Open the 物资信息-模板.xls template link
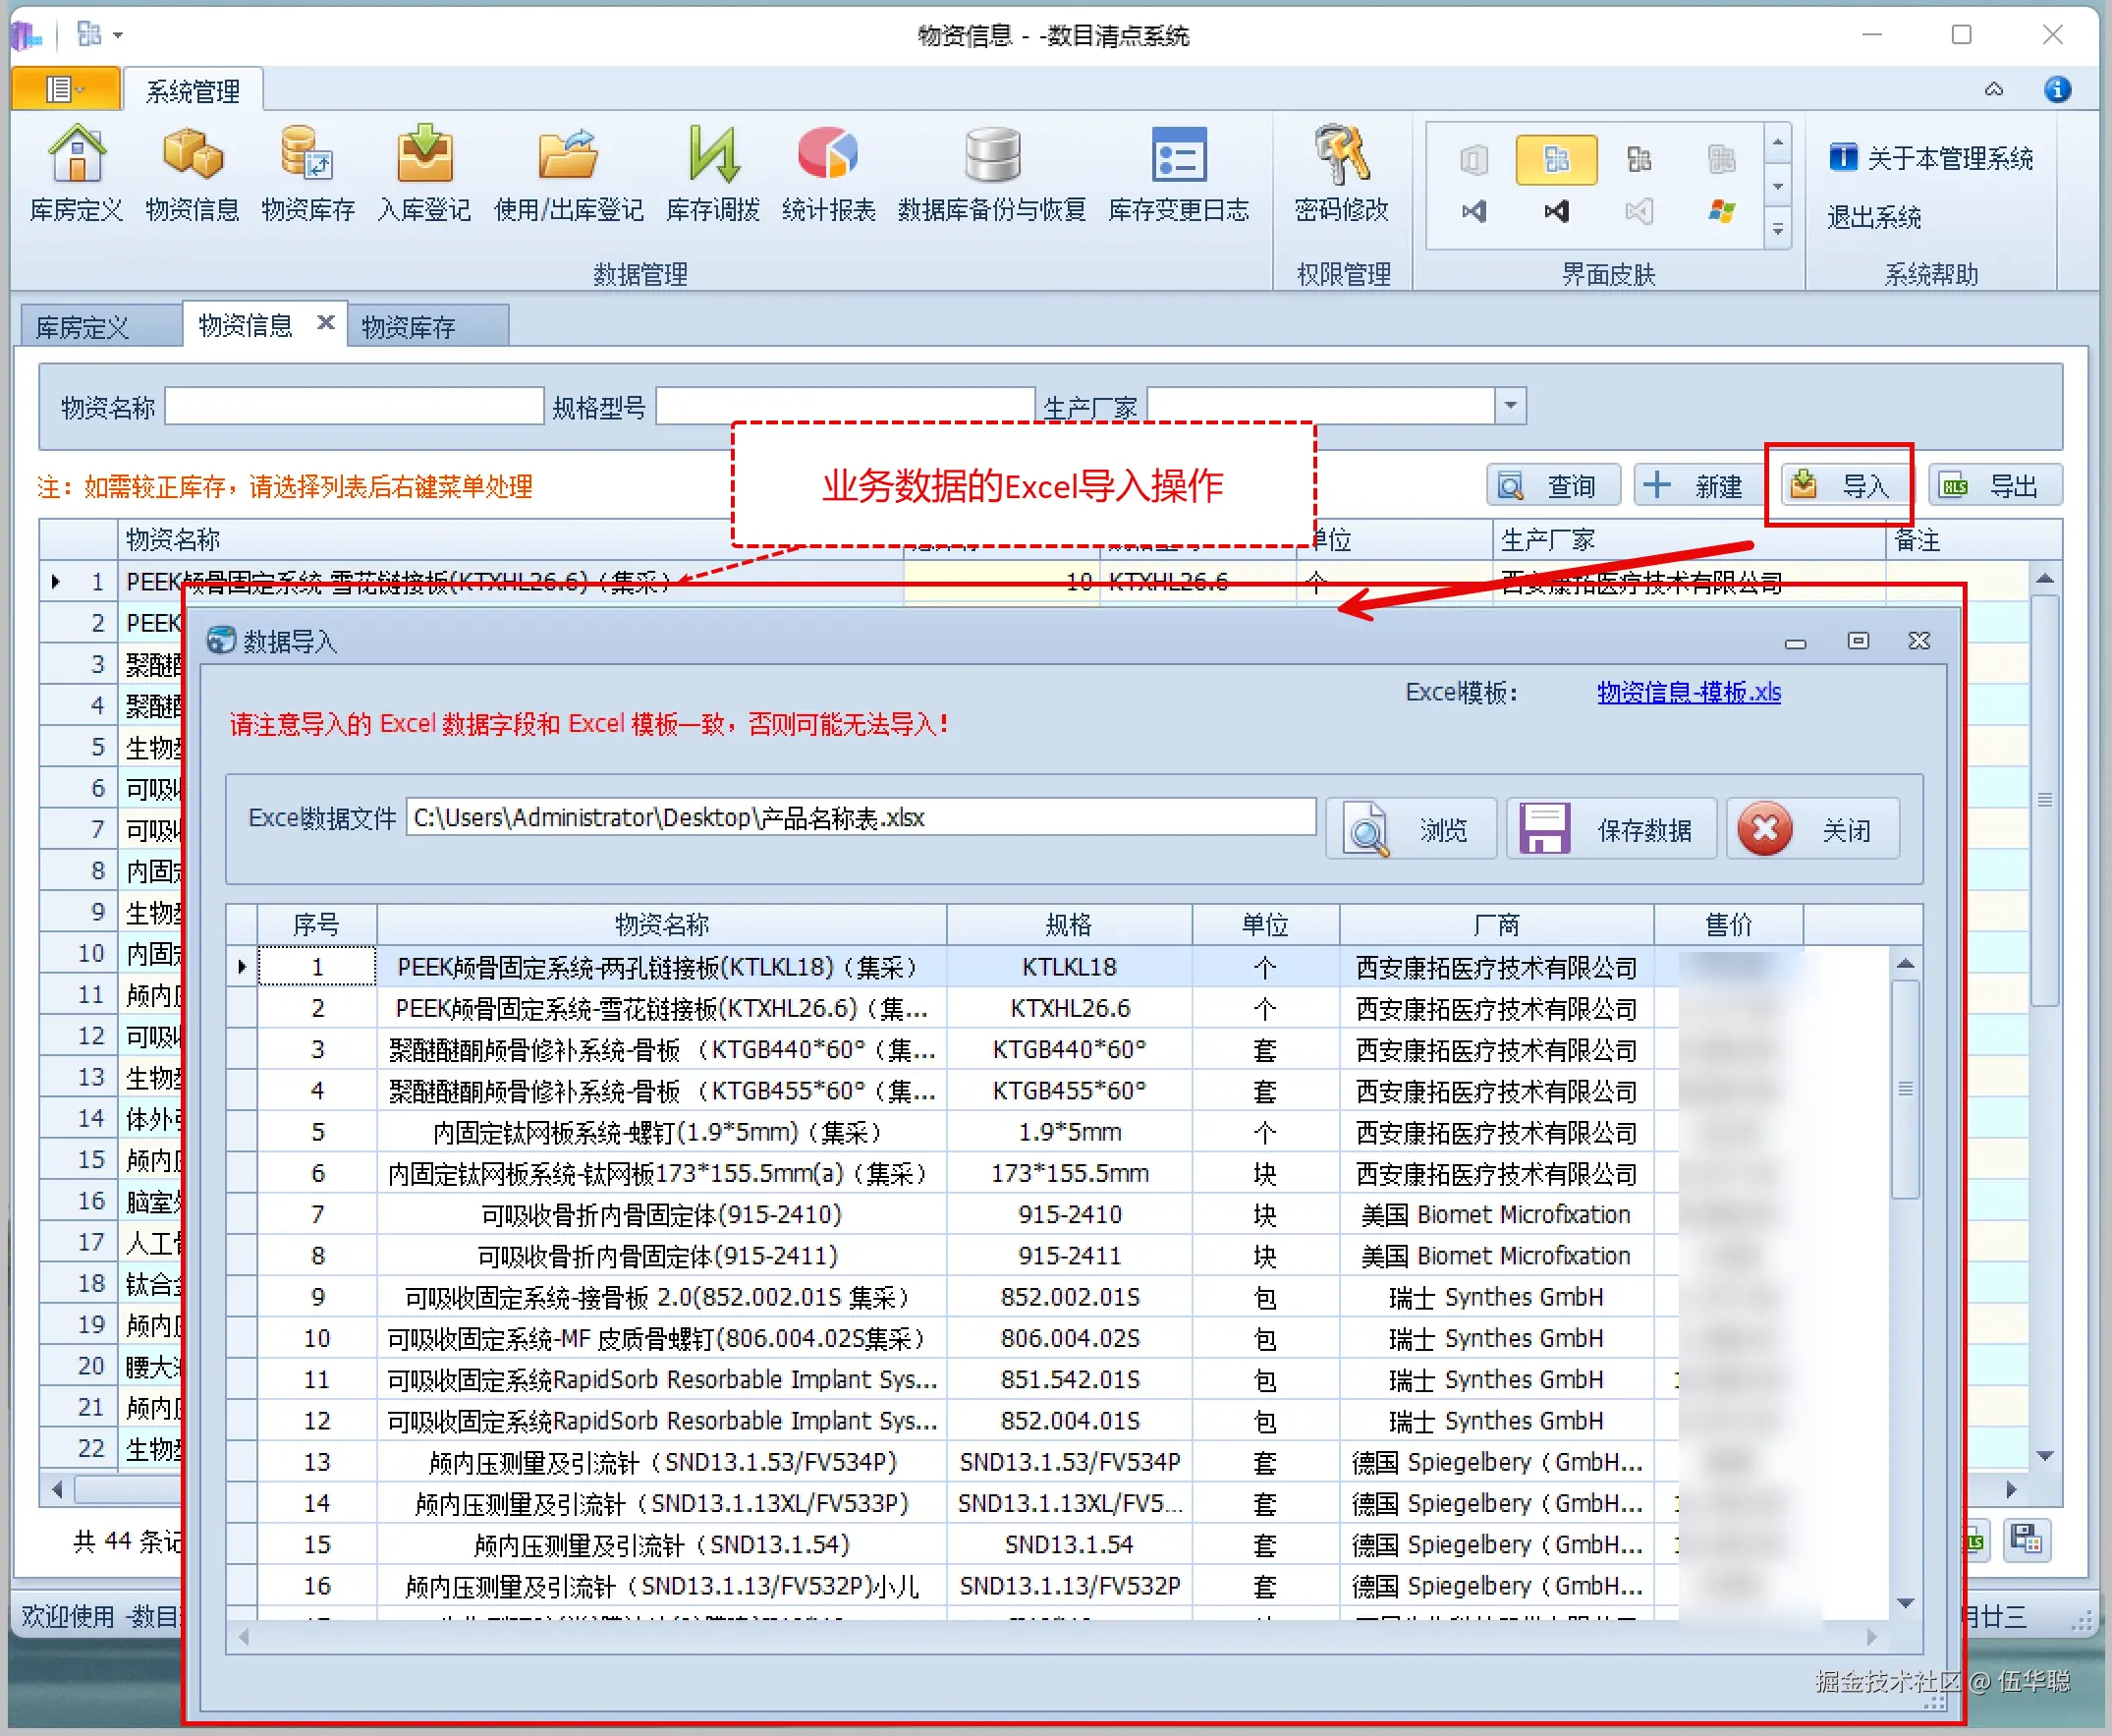 pos(1688,692)
